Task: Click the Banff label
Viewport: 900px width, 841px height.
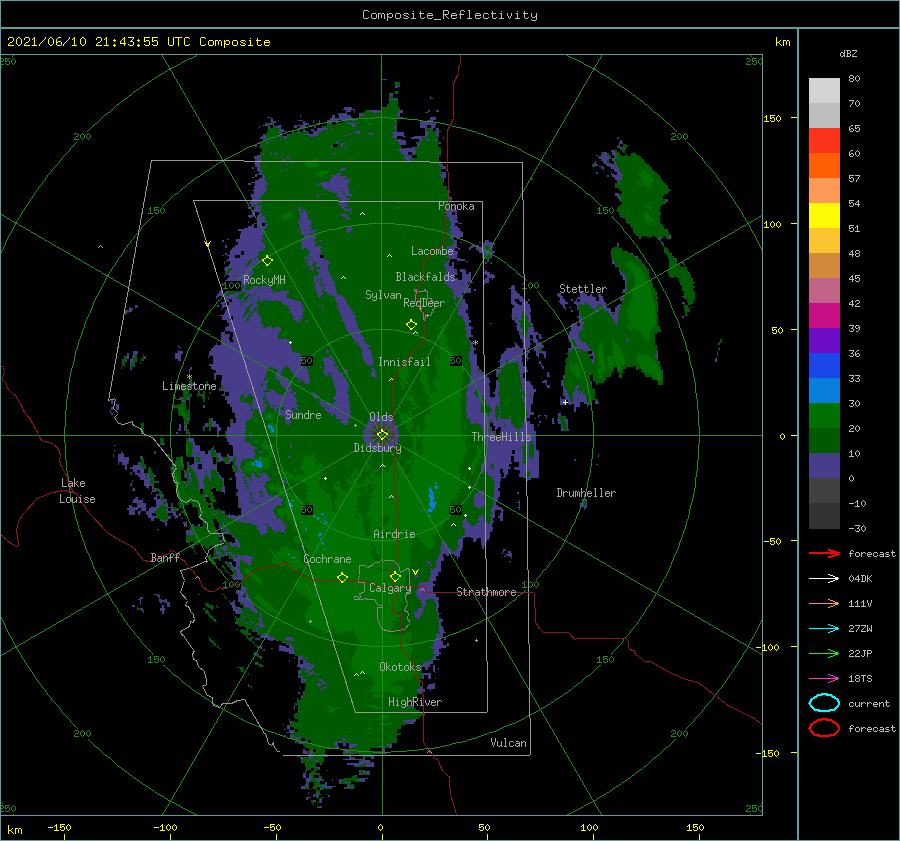Action: 165,557
